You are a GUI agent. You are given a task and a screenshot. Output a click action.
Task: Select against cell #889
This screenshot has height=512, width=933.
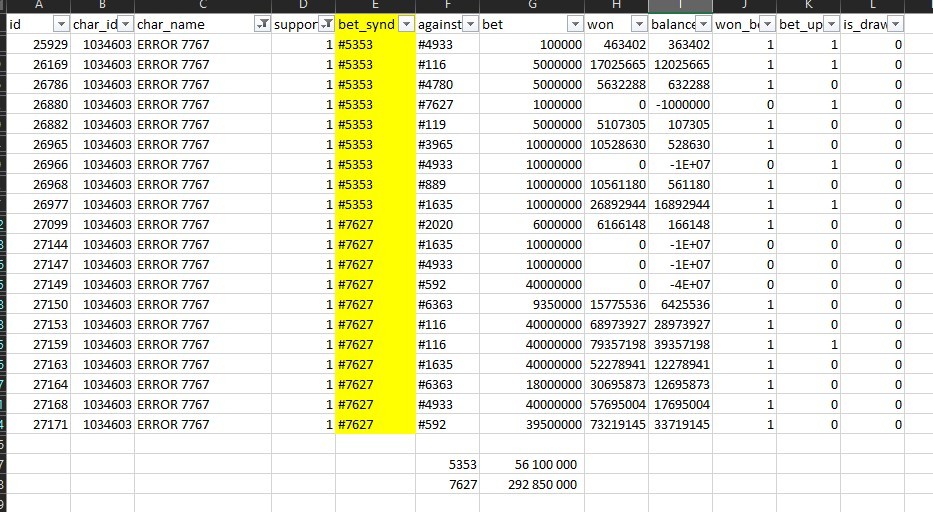click(x=447, y=185)
